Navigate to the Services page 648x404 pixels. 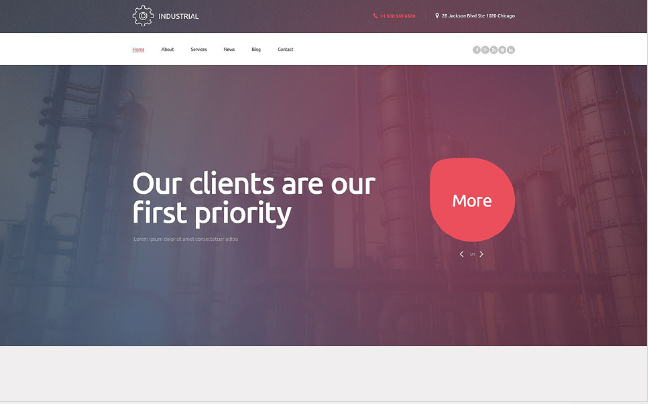click(199, 49)
